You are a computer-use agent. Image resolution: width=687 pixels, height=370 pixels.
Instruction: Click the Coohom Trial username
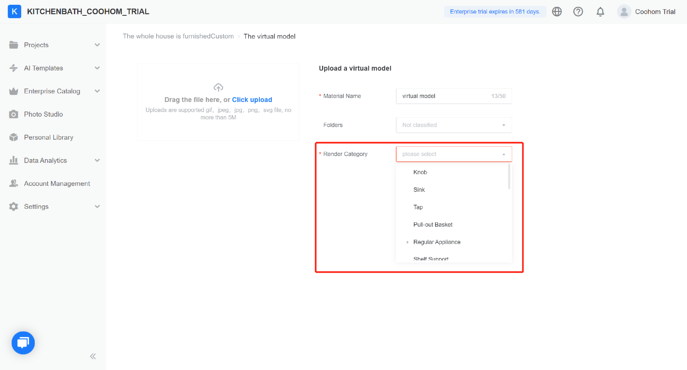[x=655, y=12]
